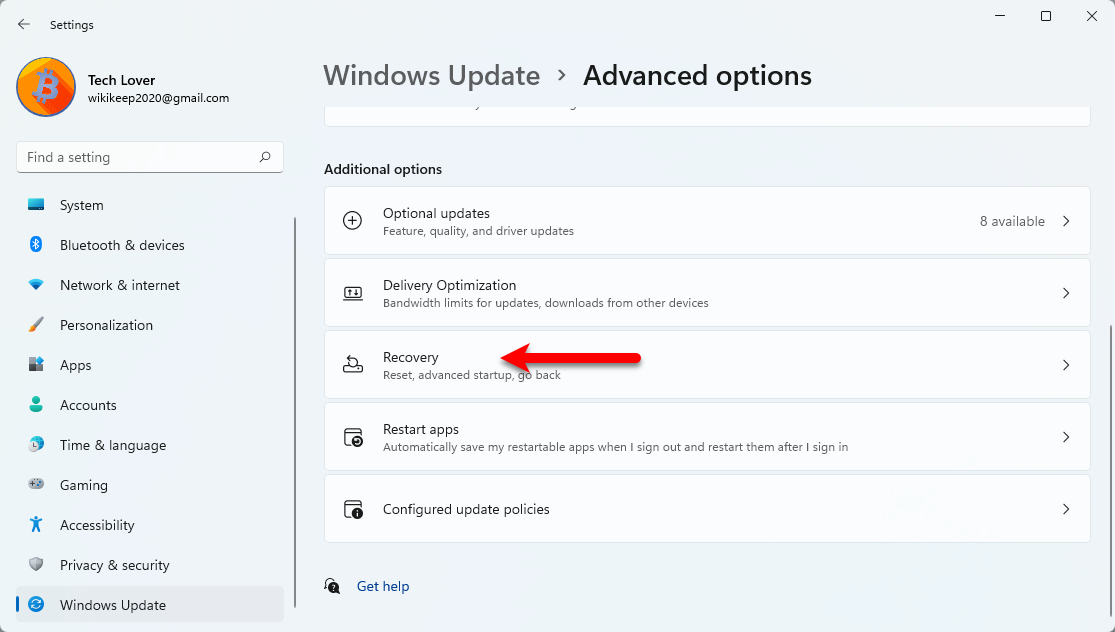Click the Optional updates plus icon
The image size is (1115, 632).
353,220
